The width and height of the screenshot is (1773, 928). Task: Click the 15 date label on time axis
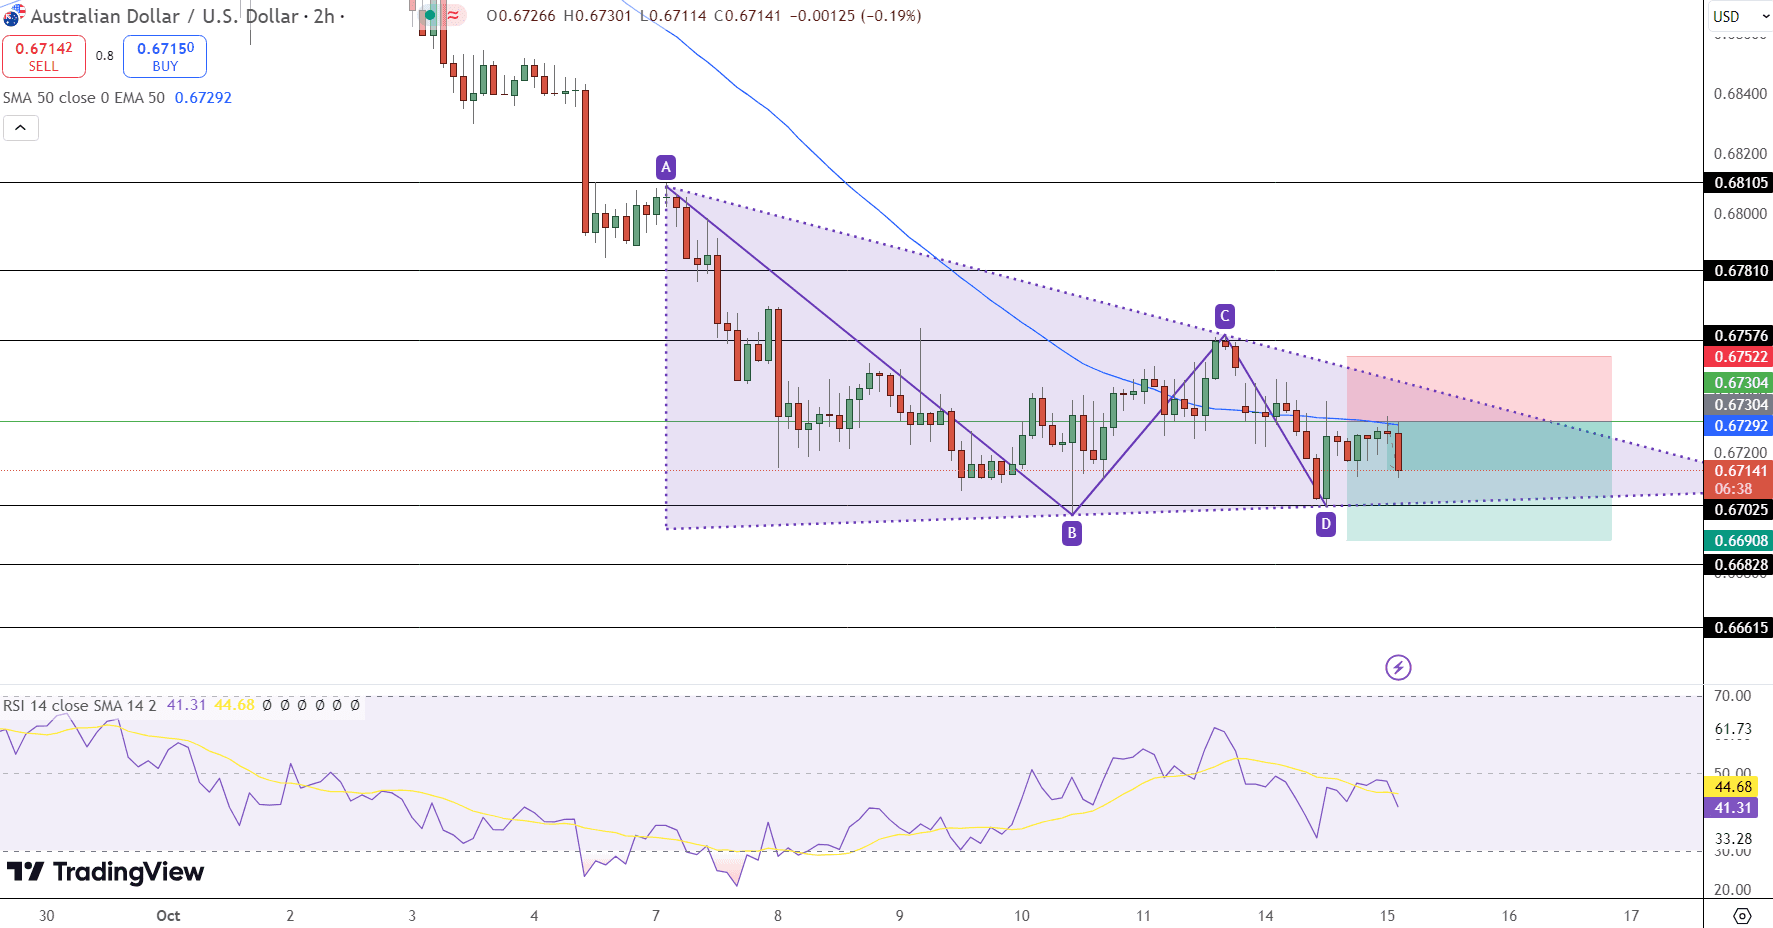tap(1387, 915)
